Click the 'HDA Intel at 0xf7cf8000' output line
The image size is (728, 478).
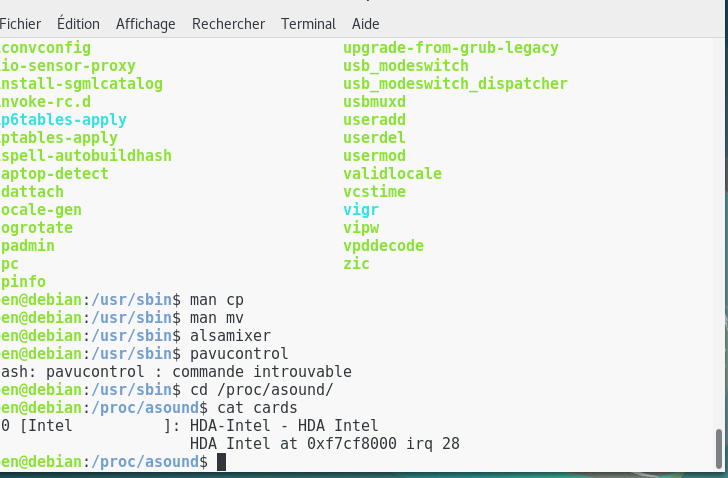(x=325, y=444)
